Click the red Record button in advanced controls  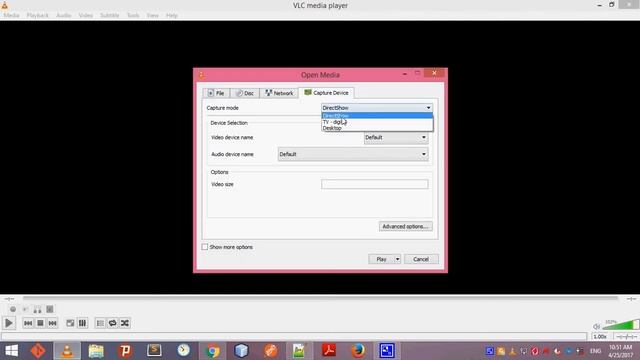pos(13,309)
